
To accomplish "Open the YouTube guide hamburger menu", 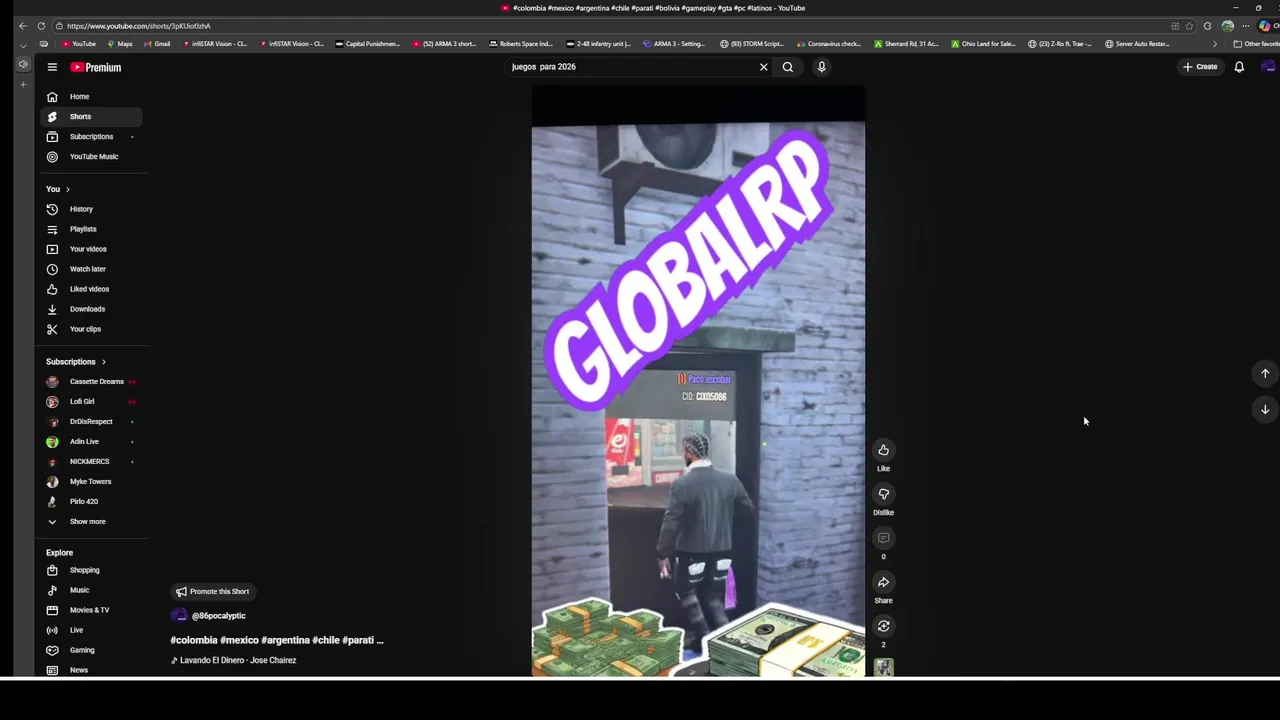I will point(52,67).
